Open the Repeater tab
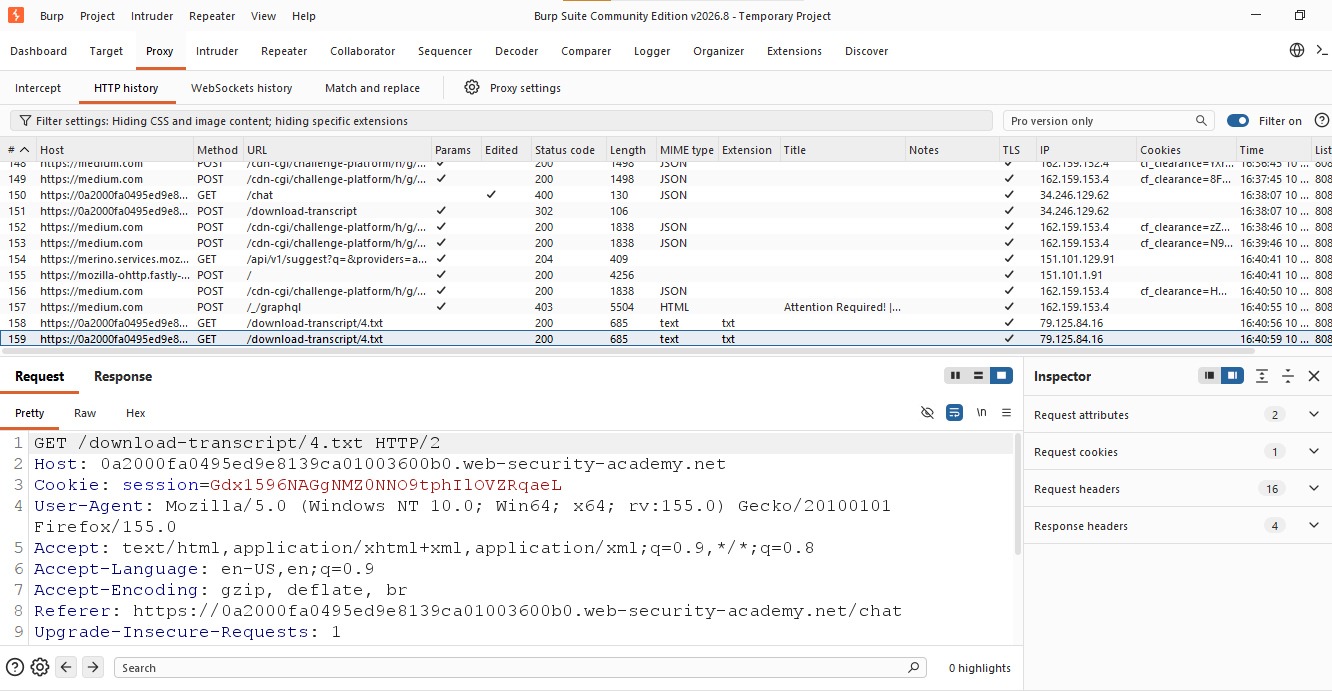 click(284, 51)
